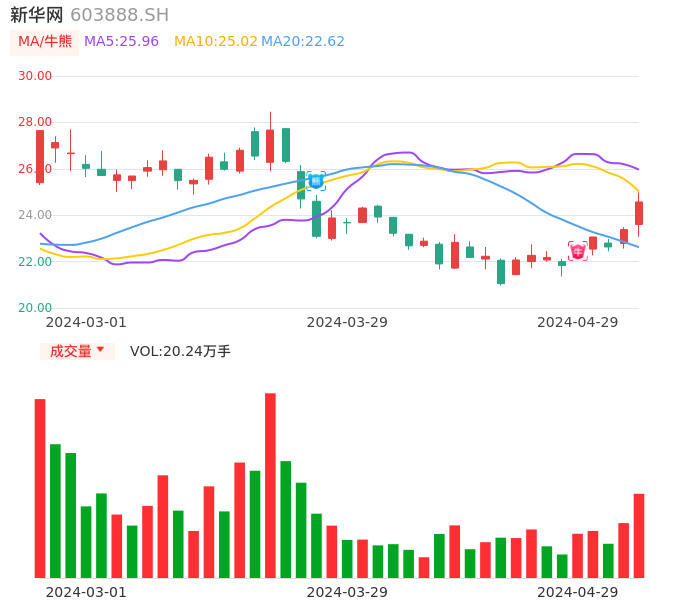Click the stock code 603888.SH

(119, 15)
